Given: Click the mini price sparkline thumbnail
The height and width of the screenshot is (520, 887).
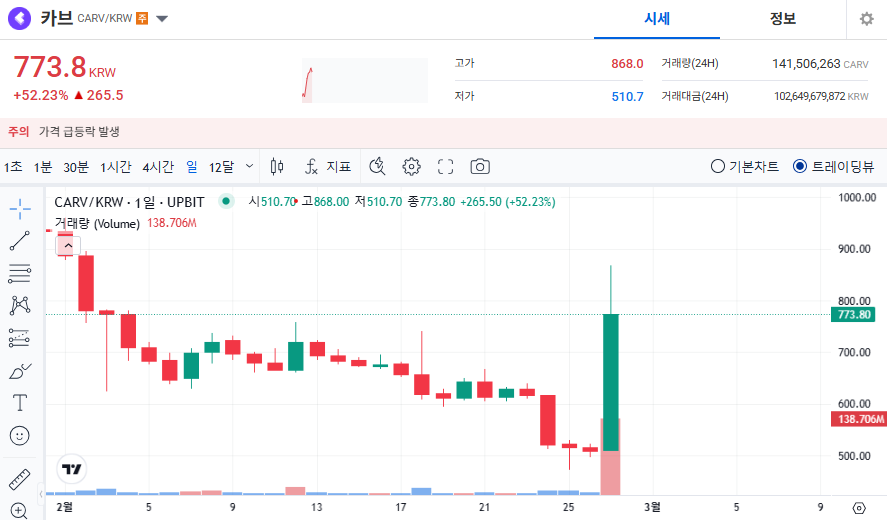Looking at the screenshot, I should coord(364,80).
